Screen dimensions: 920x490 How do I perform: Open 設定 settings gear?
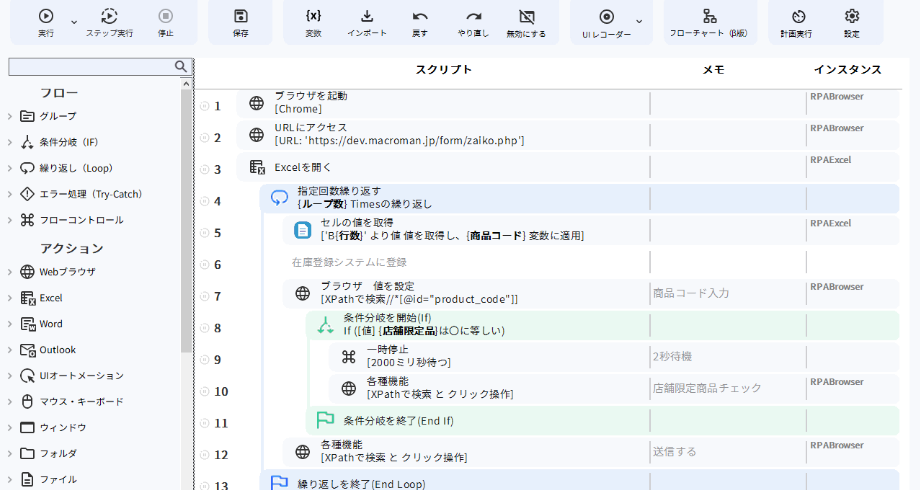(x=851, y=16)
